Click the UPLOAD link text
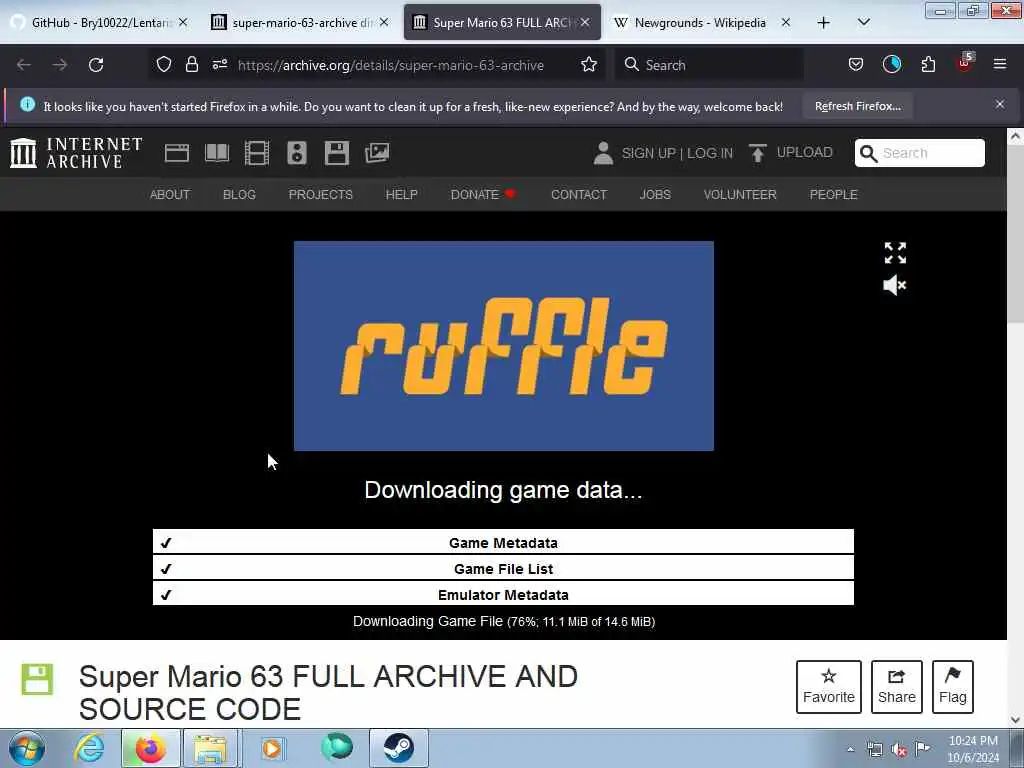This screenshot has width=1024, height=768. click(x=805, y=152)
